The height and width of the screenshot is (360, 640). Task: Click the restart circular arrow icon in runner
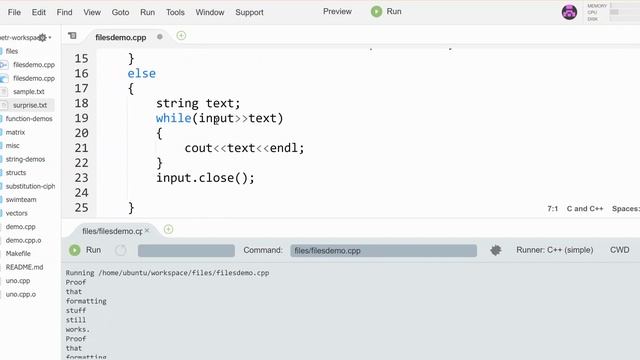(x=121, y=250)
